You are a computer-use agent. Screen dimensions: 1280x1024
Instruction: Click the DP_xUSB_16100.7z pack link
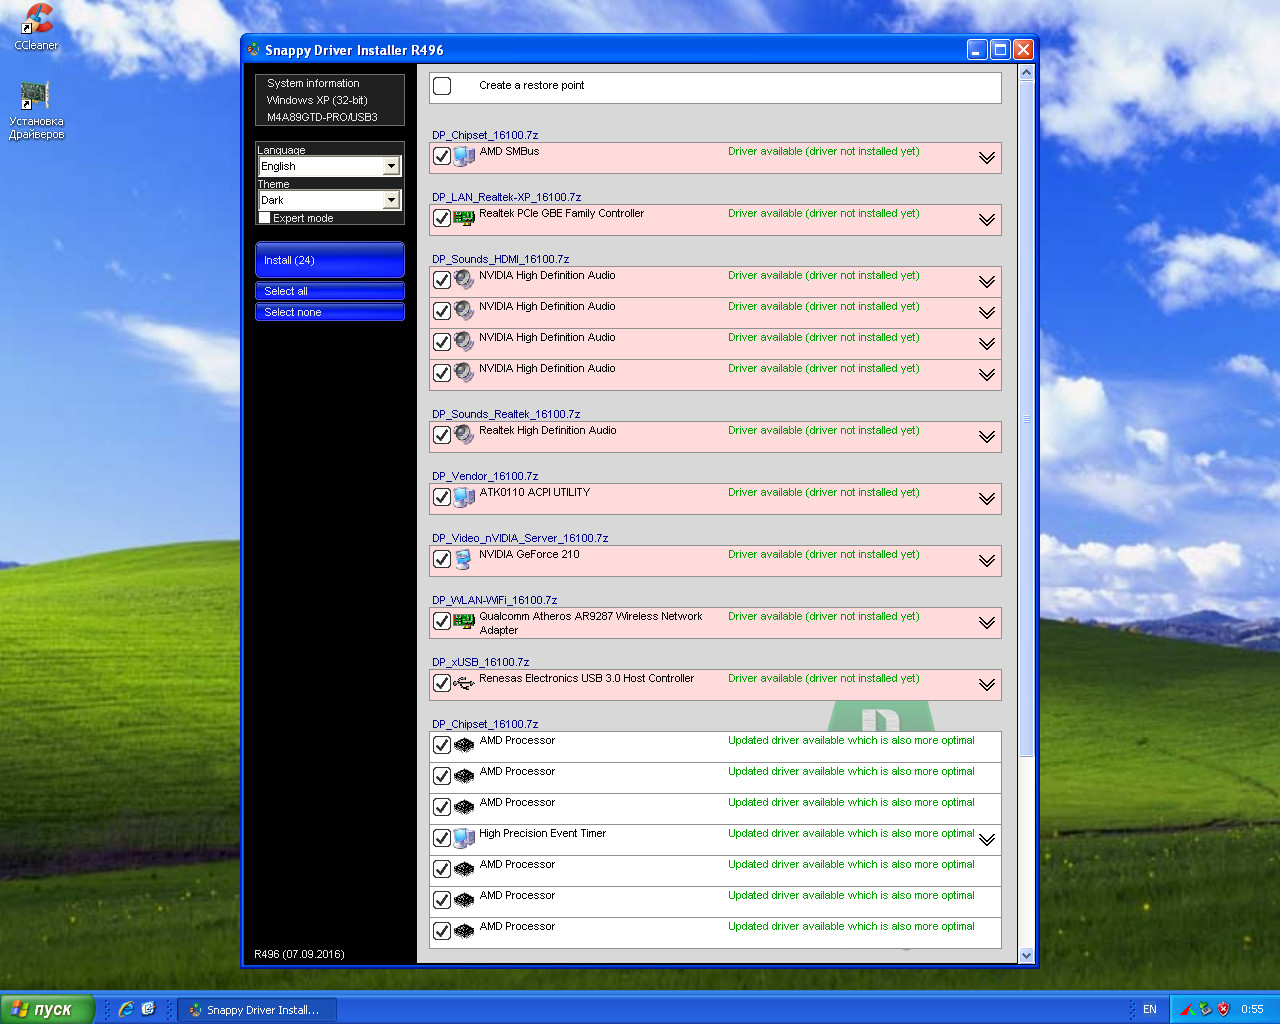tap(480, 662)
